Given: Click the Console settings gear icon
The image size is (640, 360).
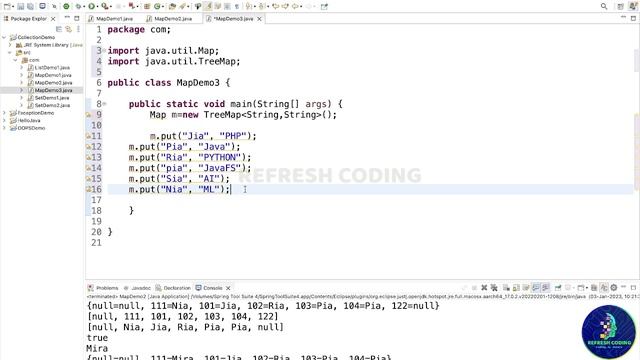Looking at the screenshot, I should [613, 288].
